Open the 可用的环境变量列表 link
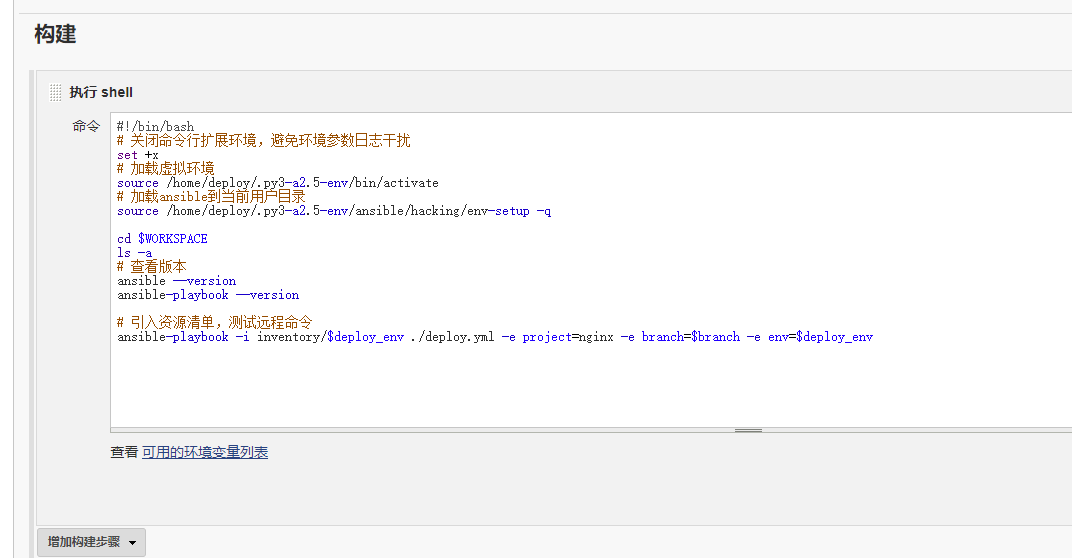This screenshot has height=558, width=1072. 204,452
